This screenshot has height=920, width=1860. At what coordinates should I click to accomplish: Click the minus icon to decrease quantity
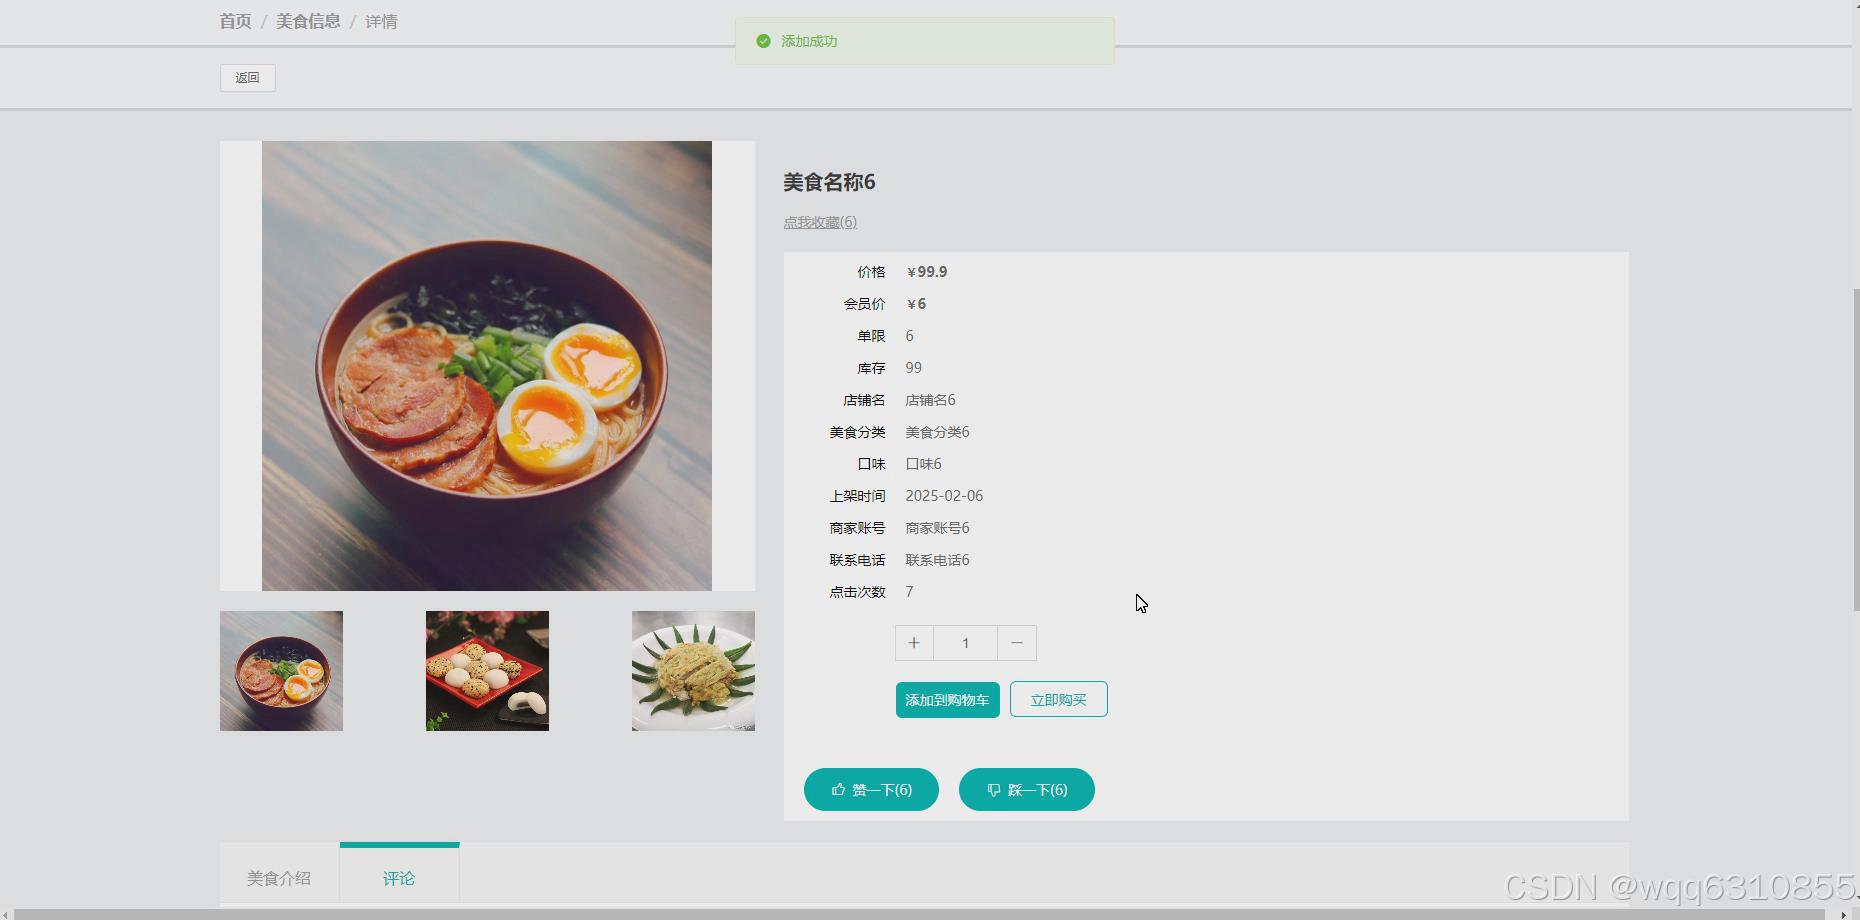(x=1016, y=643)
